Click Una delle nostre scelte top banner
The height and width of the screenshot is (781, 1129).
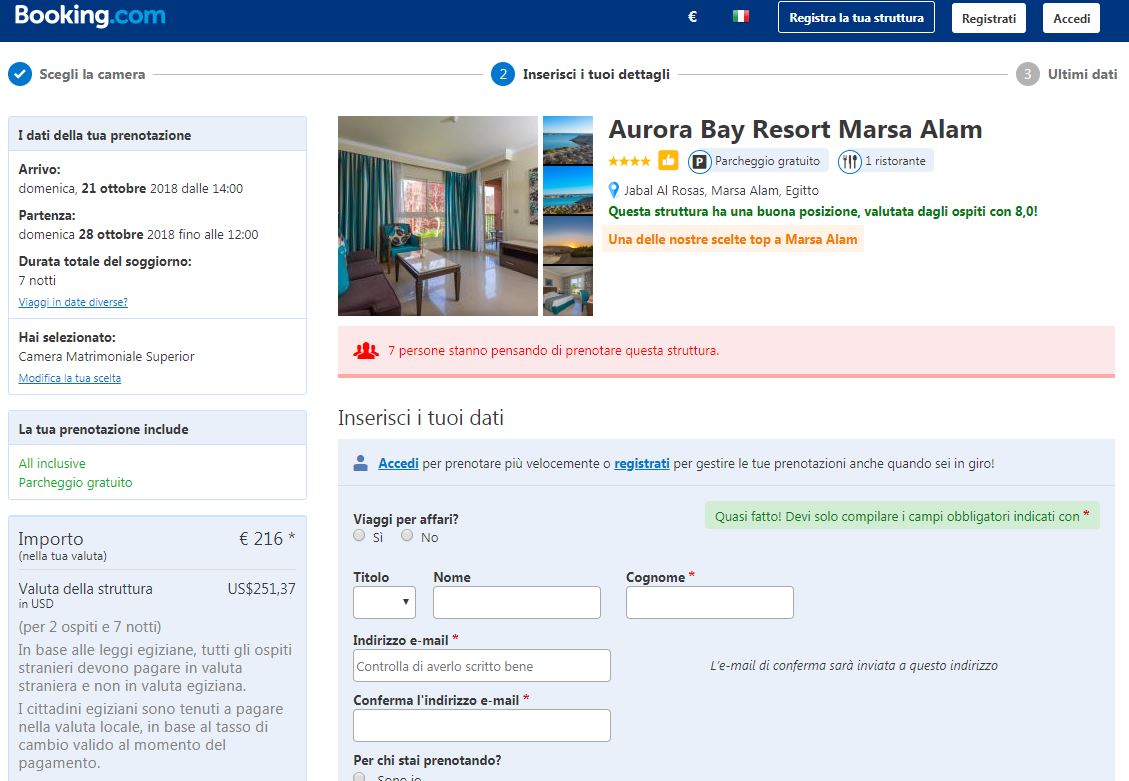733,240
